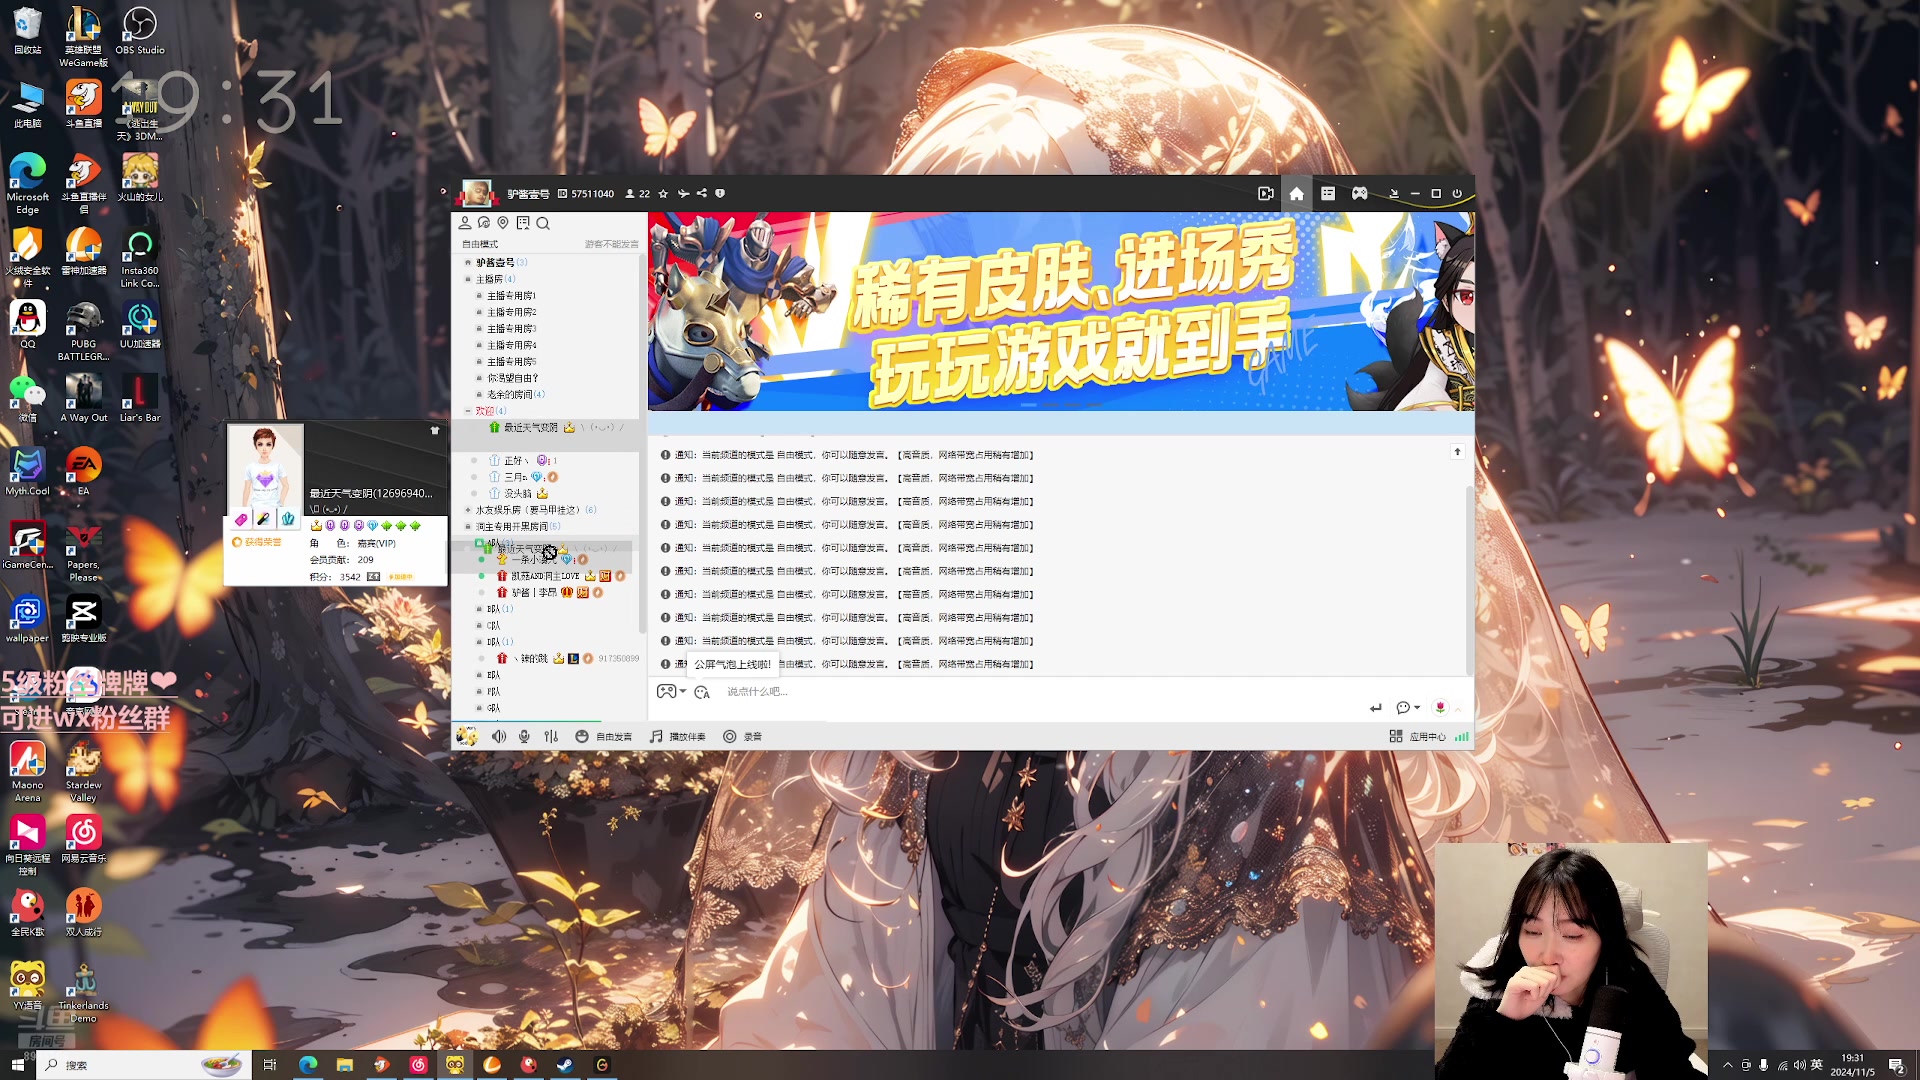1920x1080 pixels.
Task: Click the emoji font icon near chat input
Action: coord(702,692)
